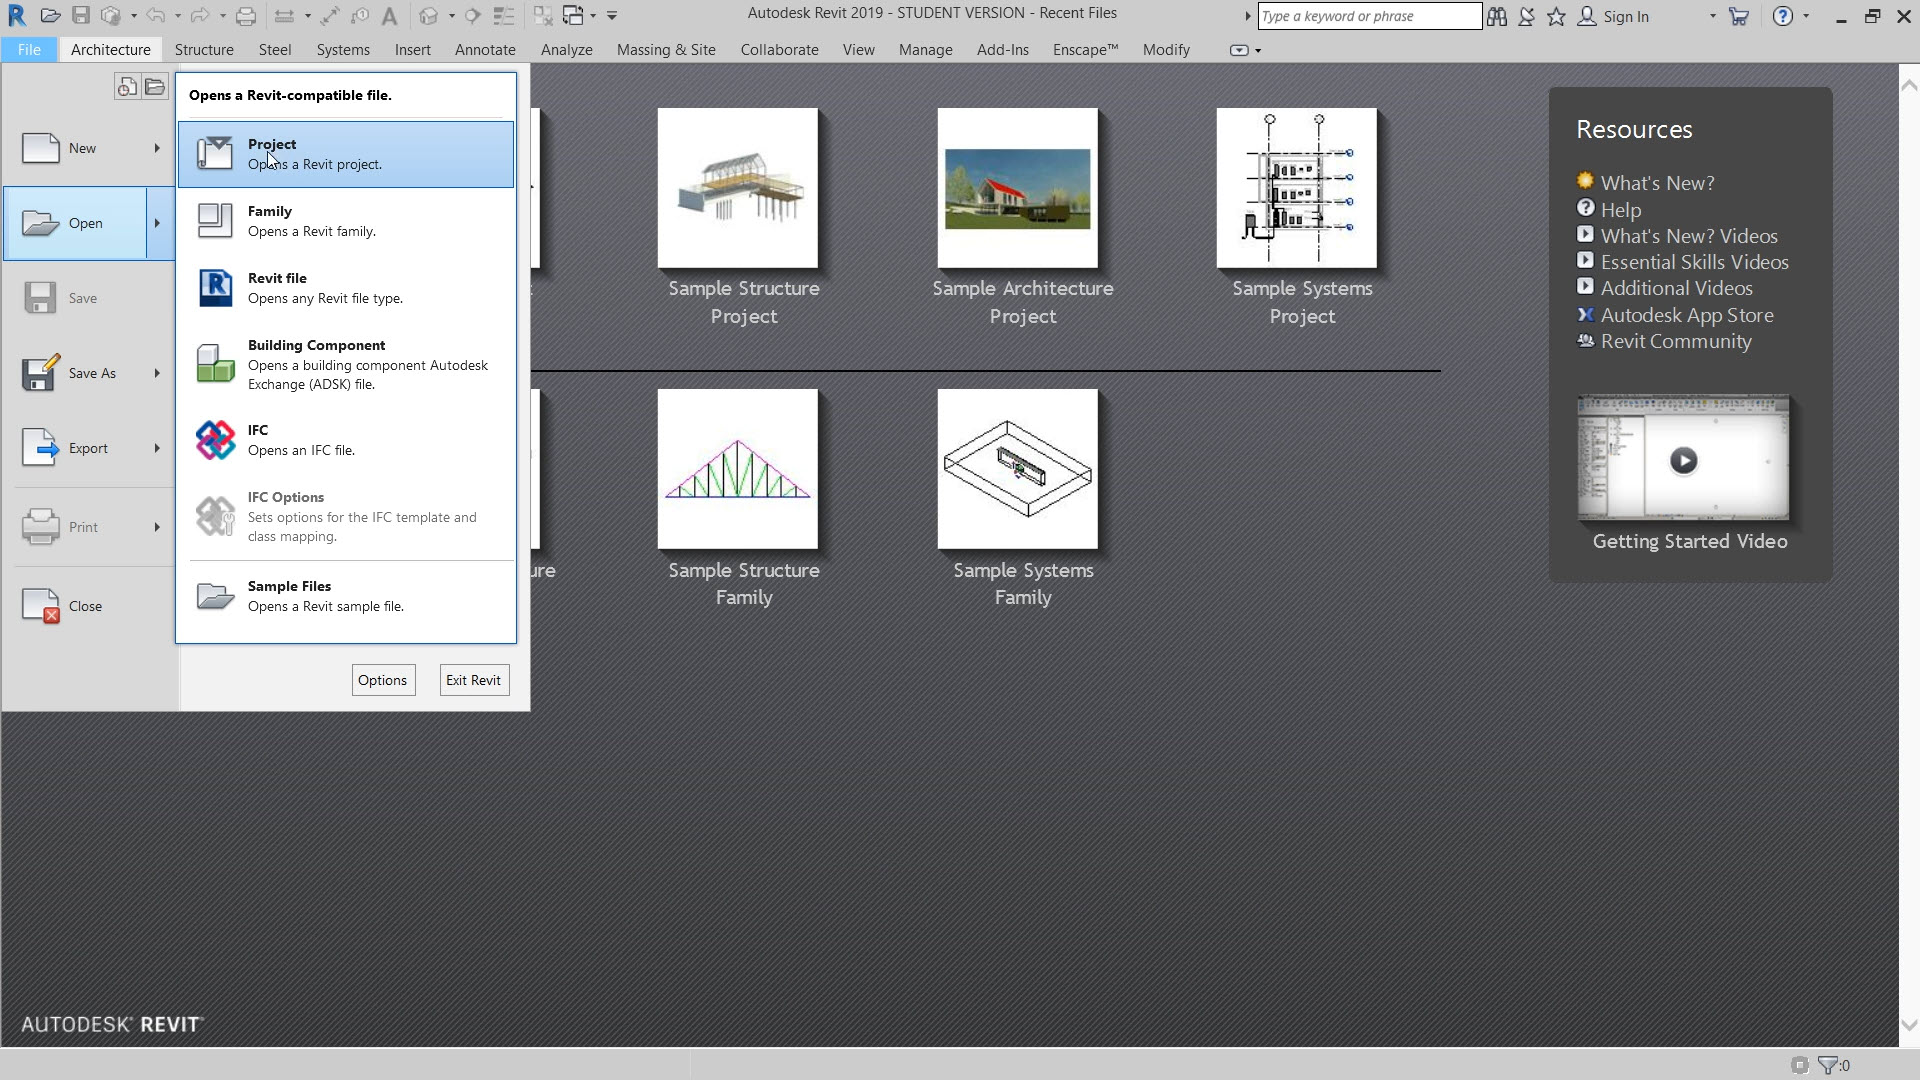Select Family under Open submenu
1920x1080 pixels.
coord(346,221)
